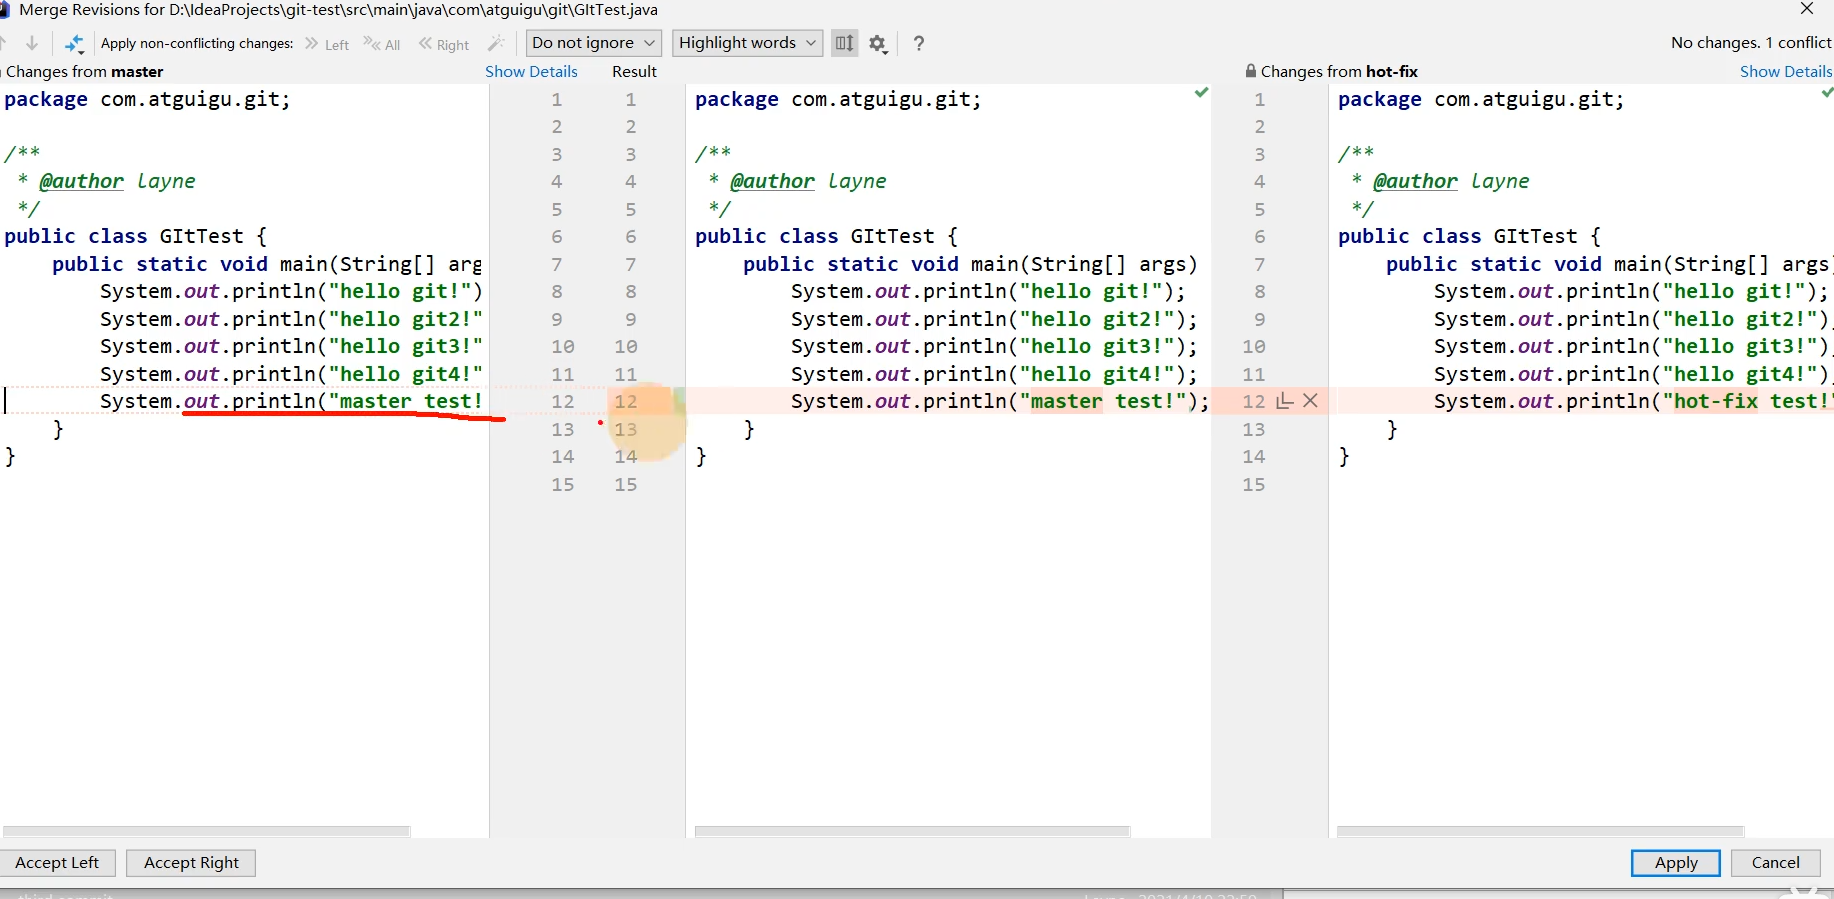Open the gear settings menu

(878, 43)
